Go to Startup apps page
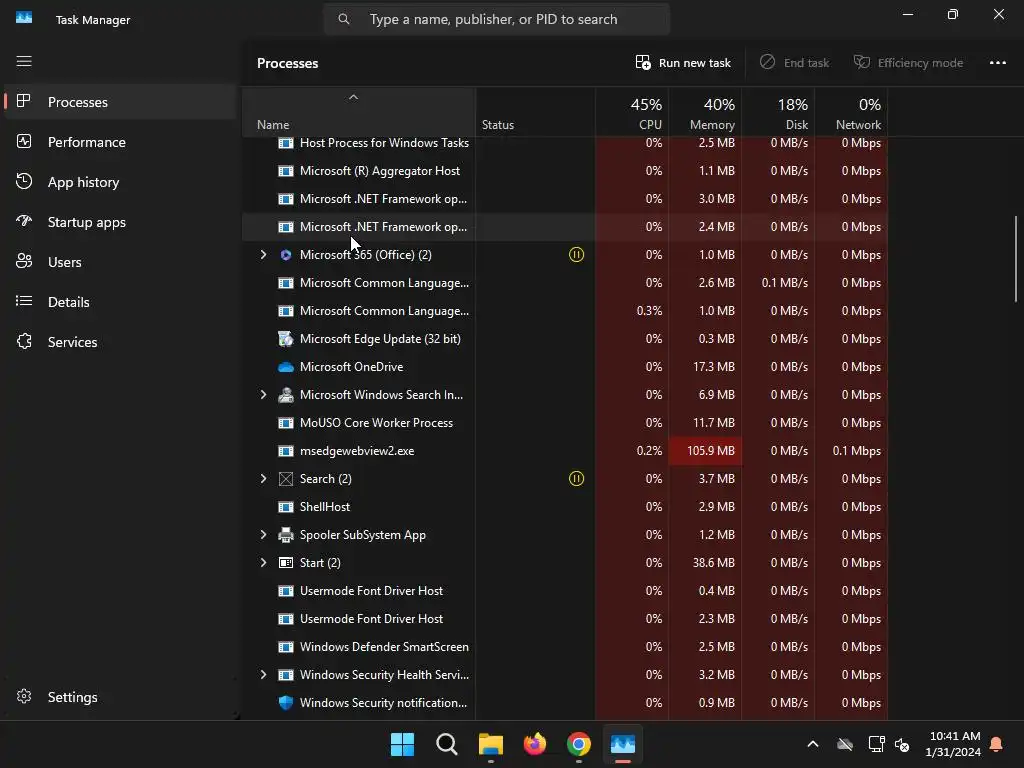Image resolution: width=1024 pixels, height=768 pixels. click(120, 221)
